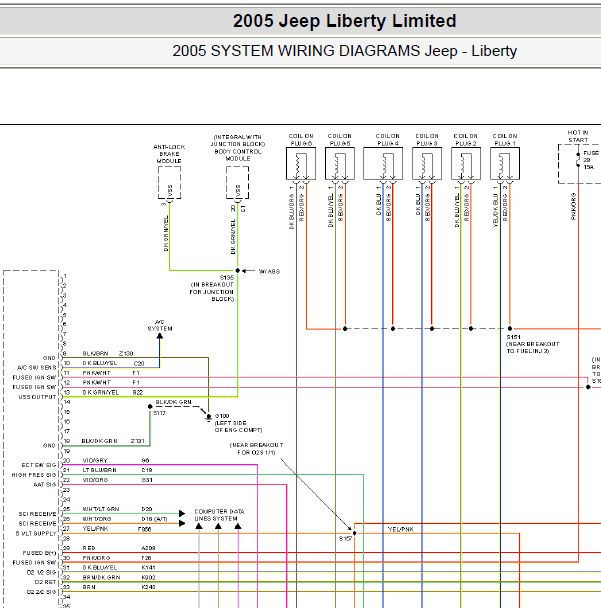Click the Coil On Plug 3 symbol

(427, 164)
